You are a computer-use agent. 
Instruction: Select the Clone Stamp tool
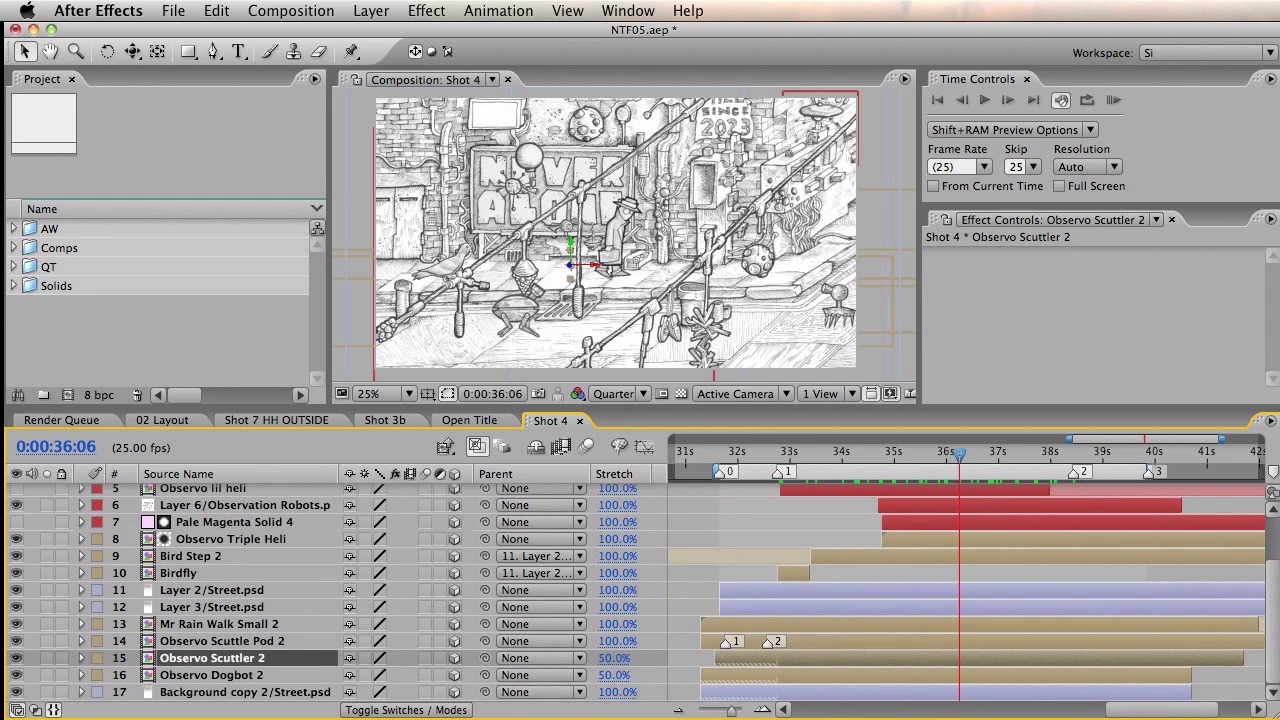pyautogui.click(x=294, y=52)
